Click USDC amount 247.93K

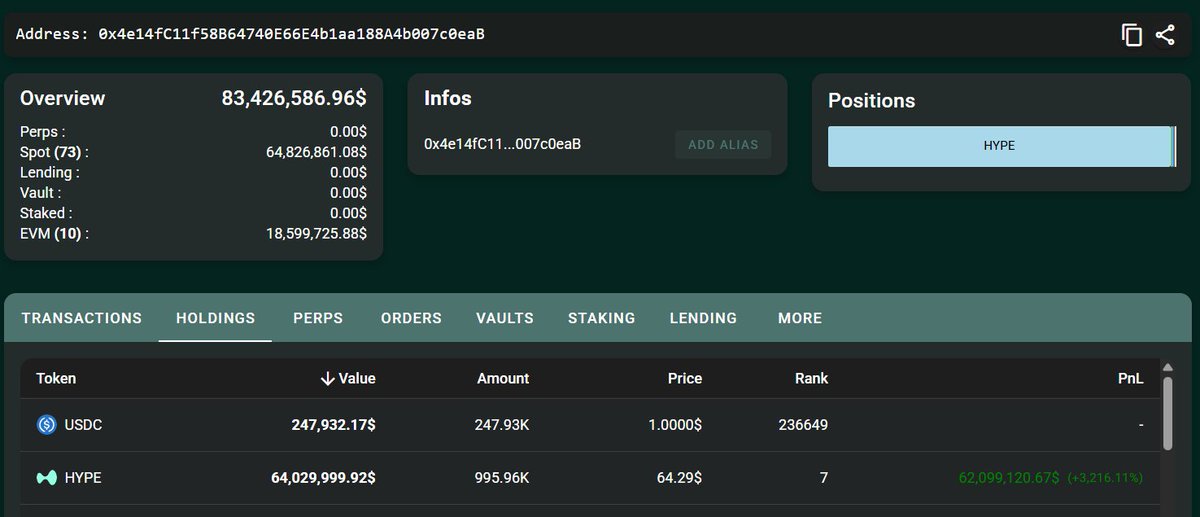click(502, 425)
